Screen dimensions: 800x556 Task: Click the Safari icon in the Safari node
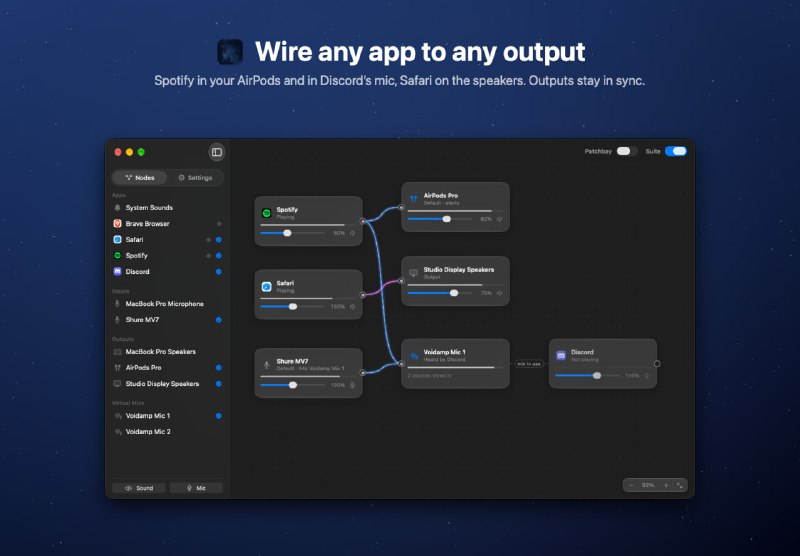(266, 287)
